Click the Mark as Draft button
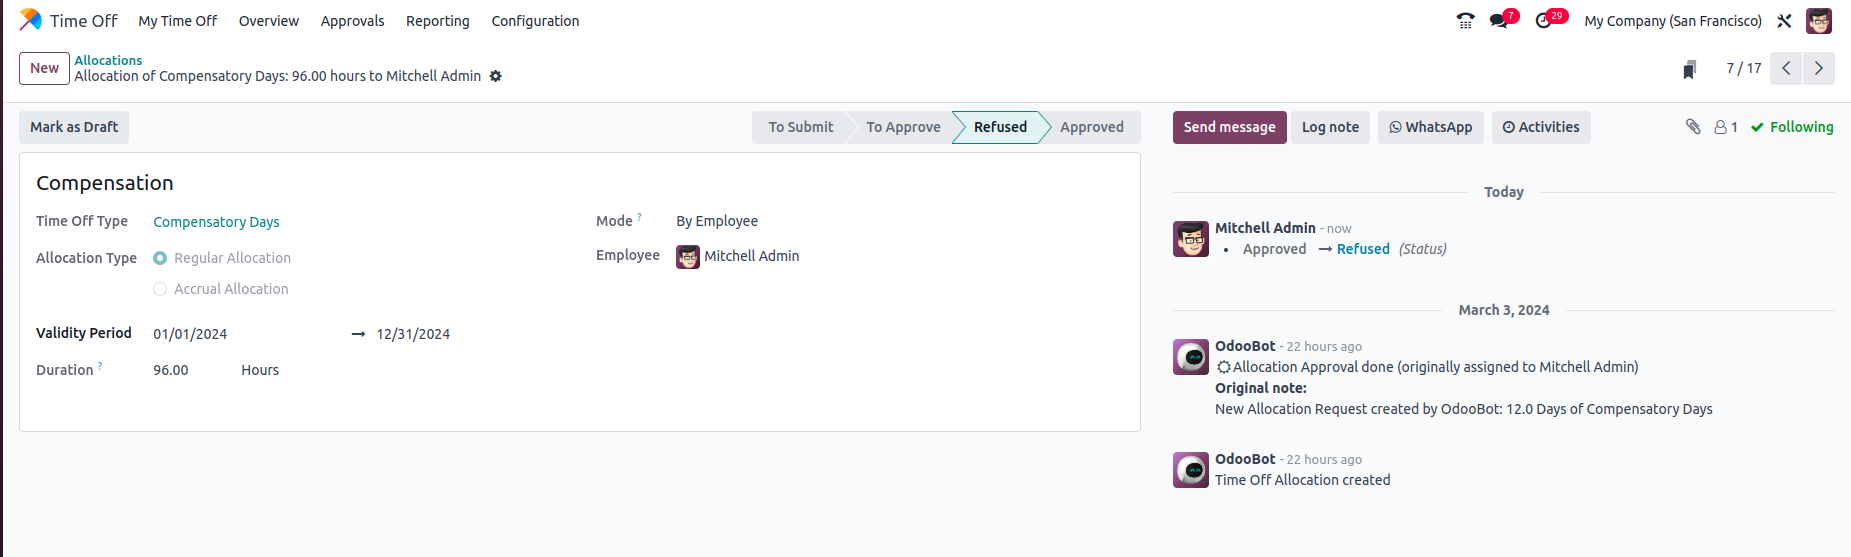 (74, 127)
